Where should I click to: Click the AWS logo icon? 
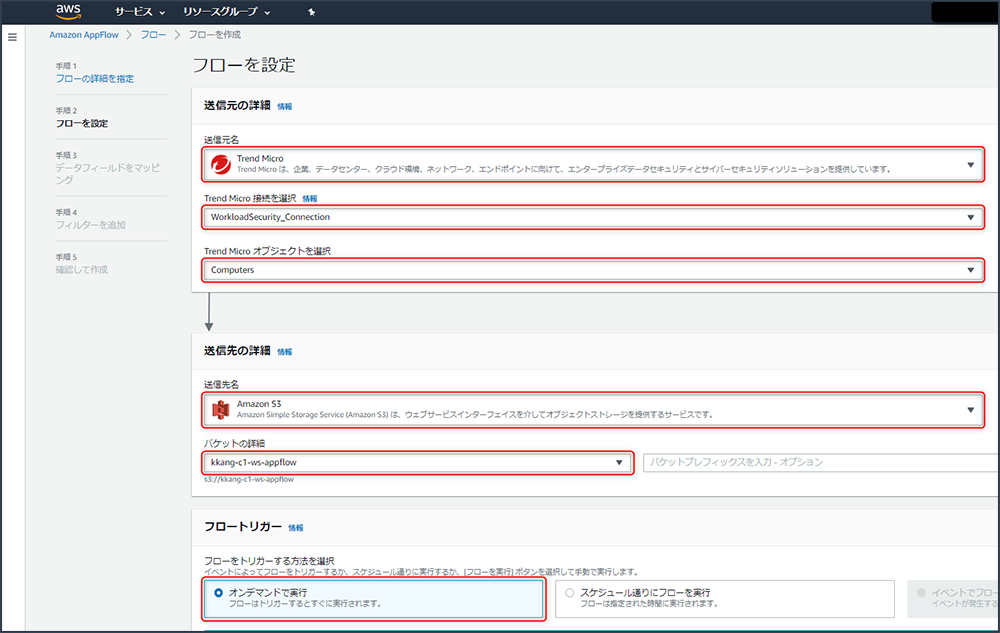pos(68,11)
